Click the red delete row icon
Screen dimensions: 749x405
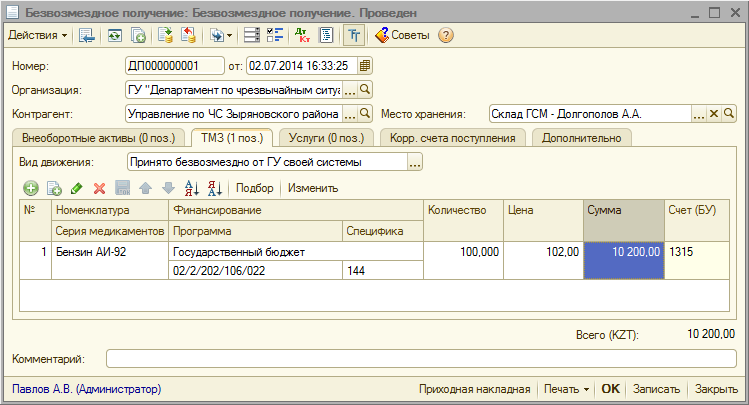99,188
